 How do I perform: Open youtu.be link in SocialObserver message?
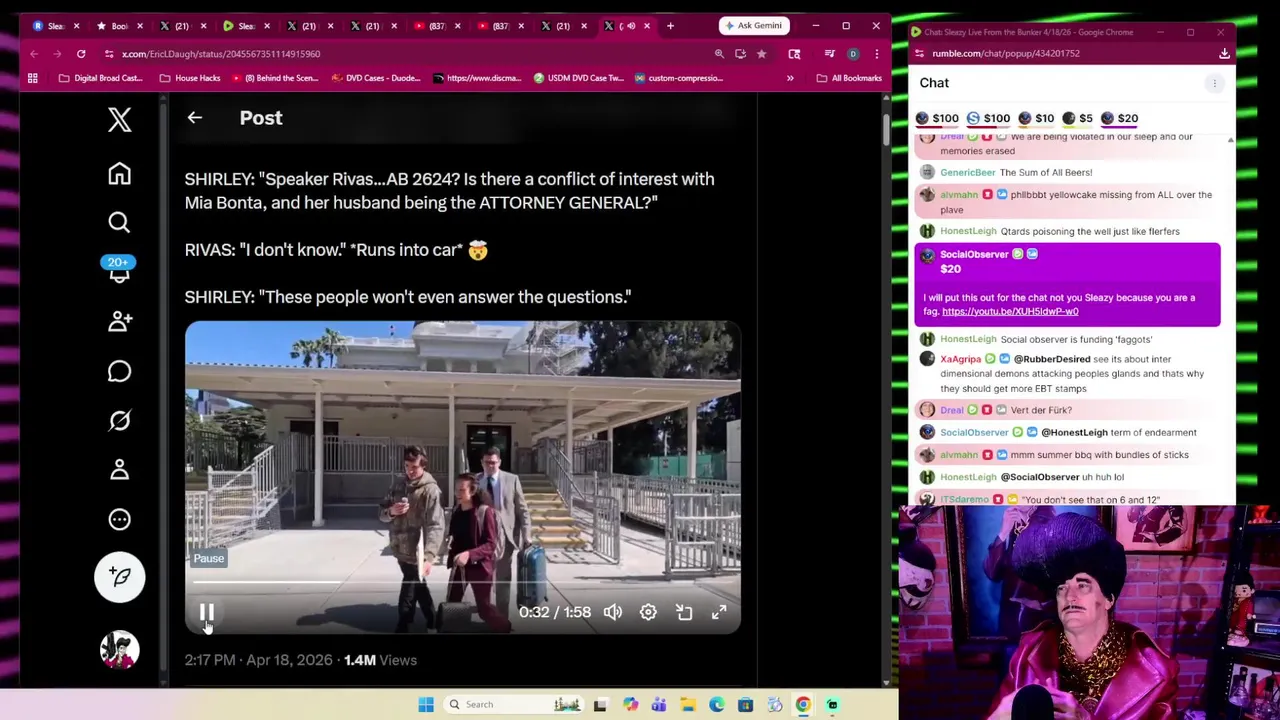point(1010,311)
